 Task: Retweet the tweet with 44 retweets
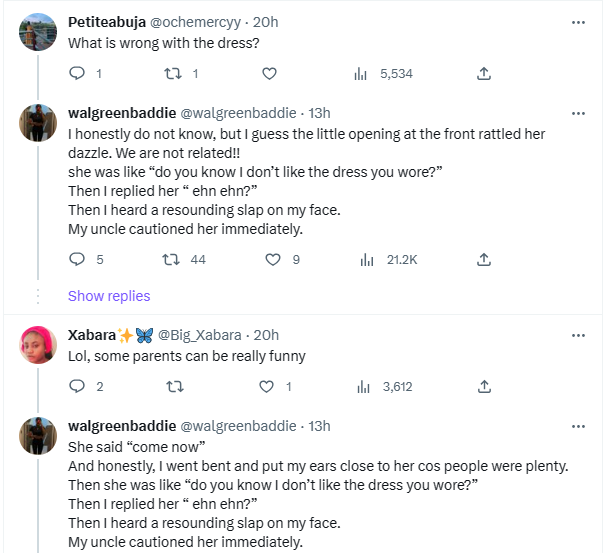(174, 259)
